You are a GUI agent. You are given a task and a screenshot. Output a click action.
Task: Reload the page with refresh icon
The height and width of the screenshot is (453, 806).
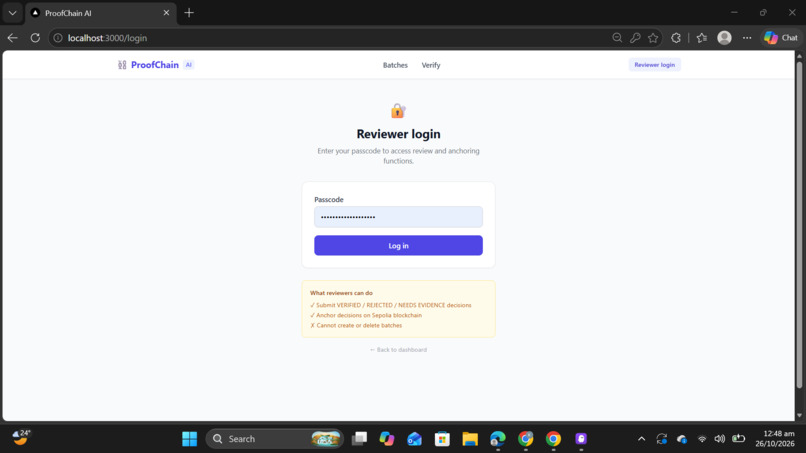pyautogui.click(x=35, y=38)
